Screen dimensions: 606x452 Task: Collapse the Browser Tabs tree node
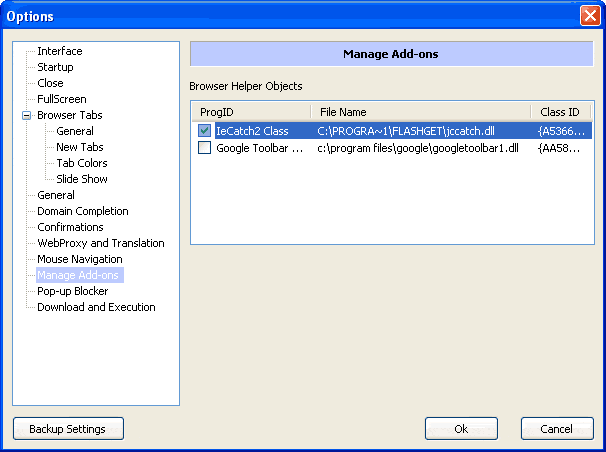click(x=26, y=115)
